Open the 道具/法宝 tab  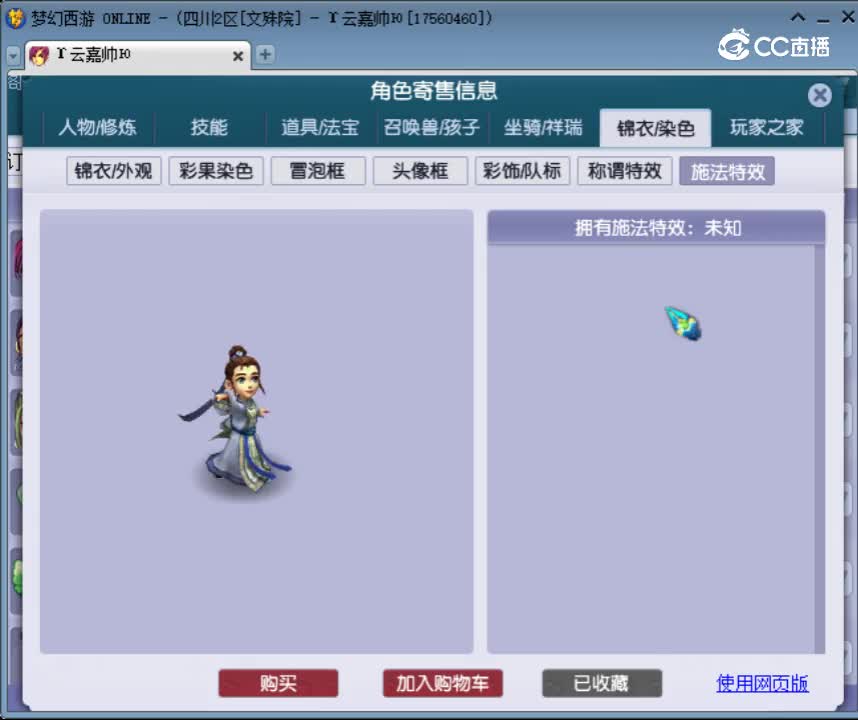tap(320, 127)
